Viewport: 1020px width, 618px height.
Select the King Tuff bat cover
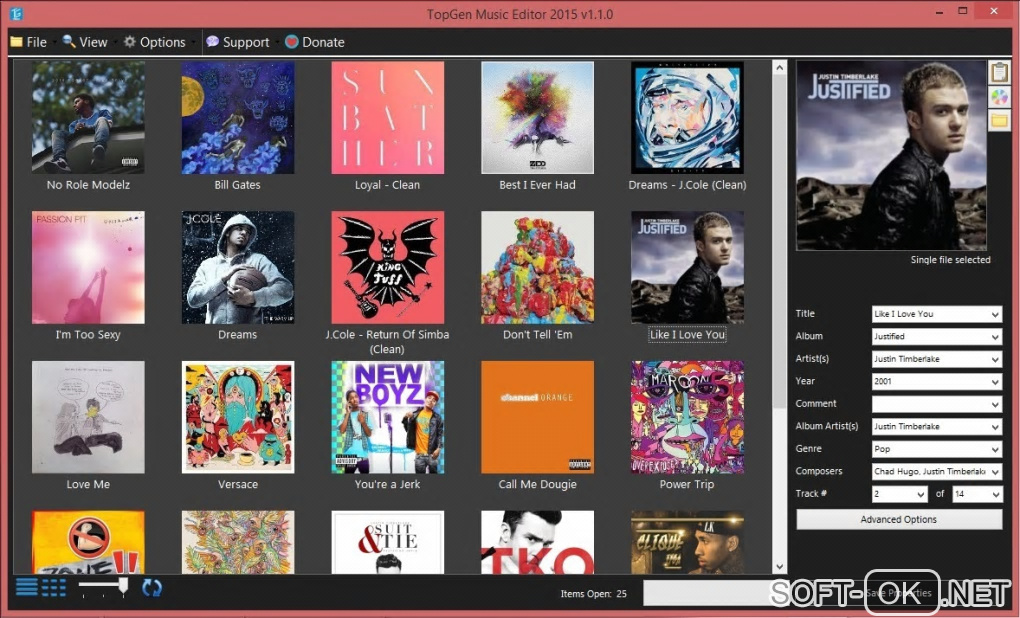388,267
